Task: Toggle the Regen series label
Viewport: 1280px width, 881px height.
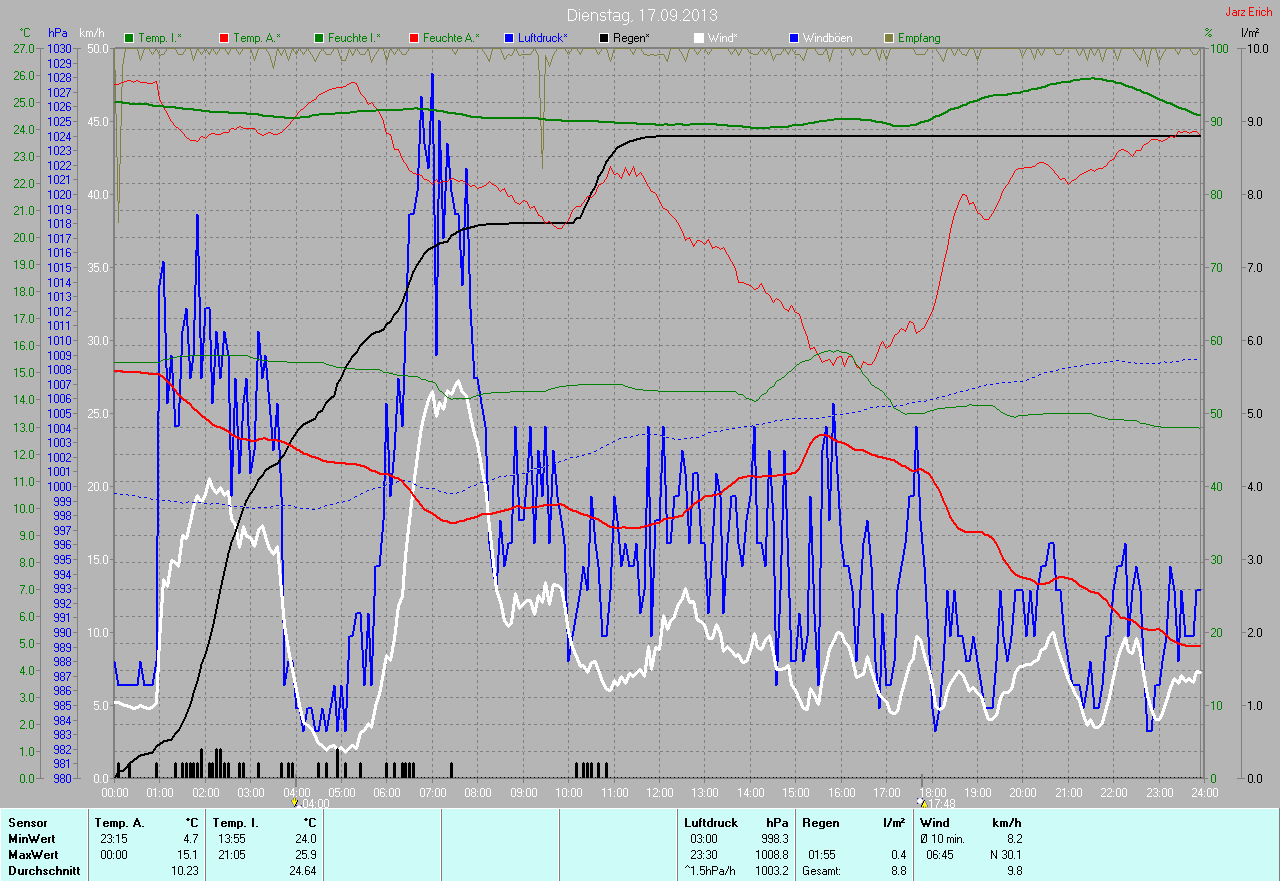Action: 631,38
